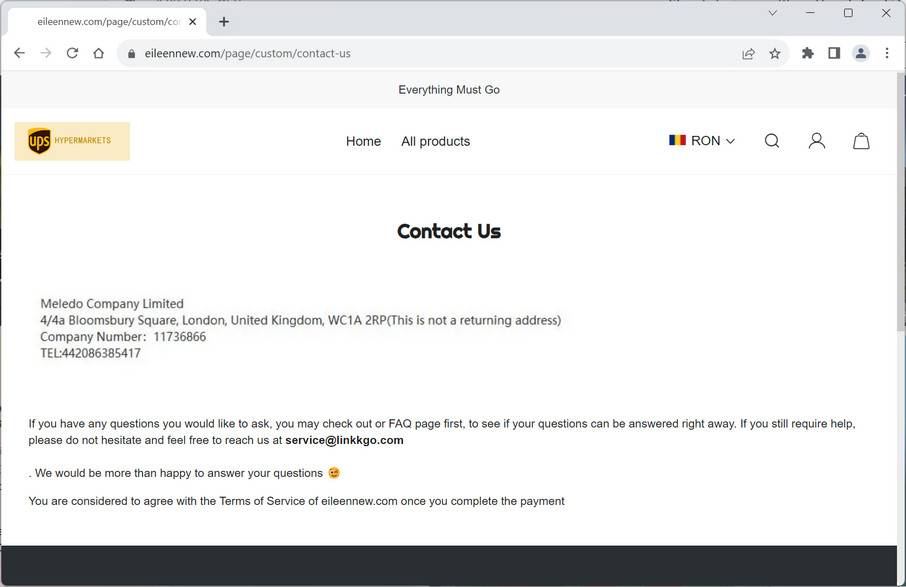Bookmark this page with star icon
This screenshot has height=587, width=906.
pyautogui.click(x=775, y=54)
